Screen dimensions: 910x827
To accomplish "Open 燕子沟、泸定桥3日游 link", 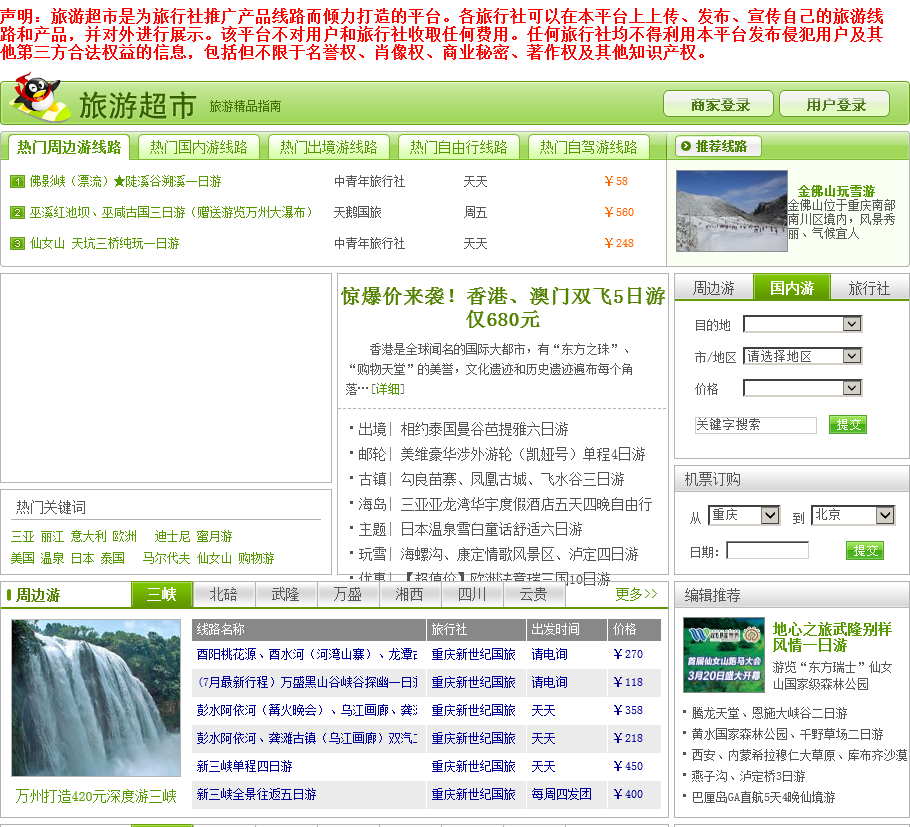I will [749, 776].
